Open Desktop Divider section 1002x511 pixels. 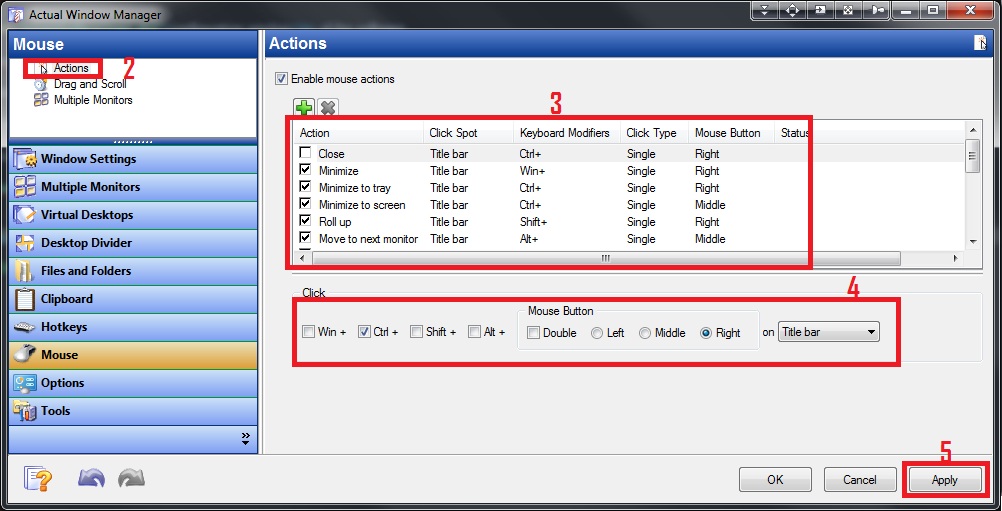pyautogui.click(x=133, y=243)
